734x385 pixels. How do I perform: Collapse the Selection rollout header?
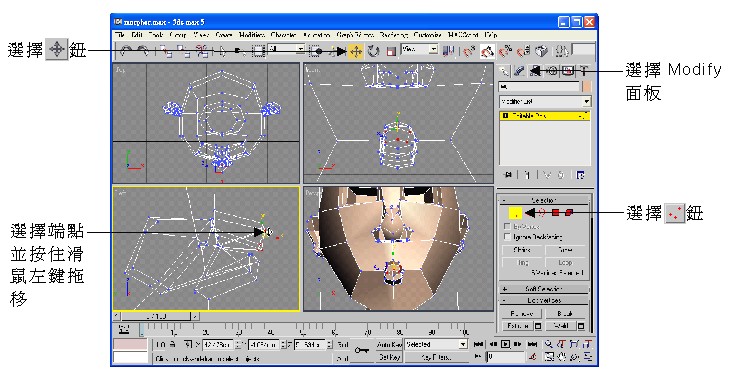click(x=544, y=200)
